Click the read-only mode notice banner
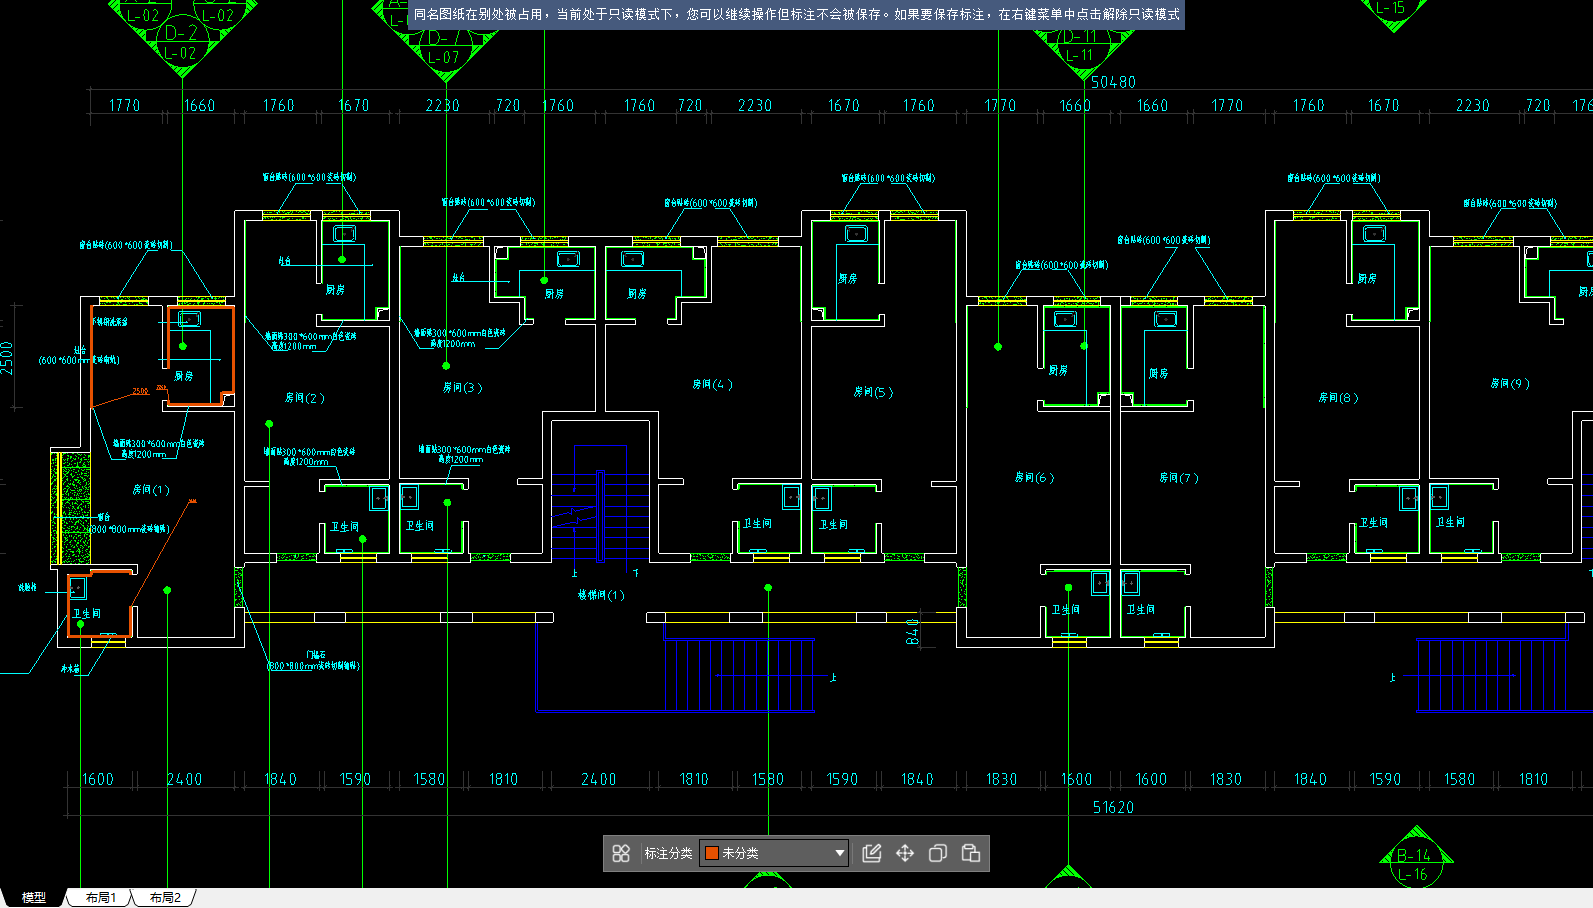This screenshot has width=1593, height=908. point(796,15)
